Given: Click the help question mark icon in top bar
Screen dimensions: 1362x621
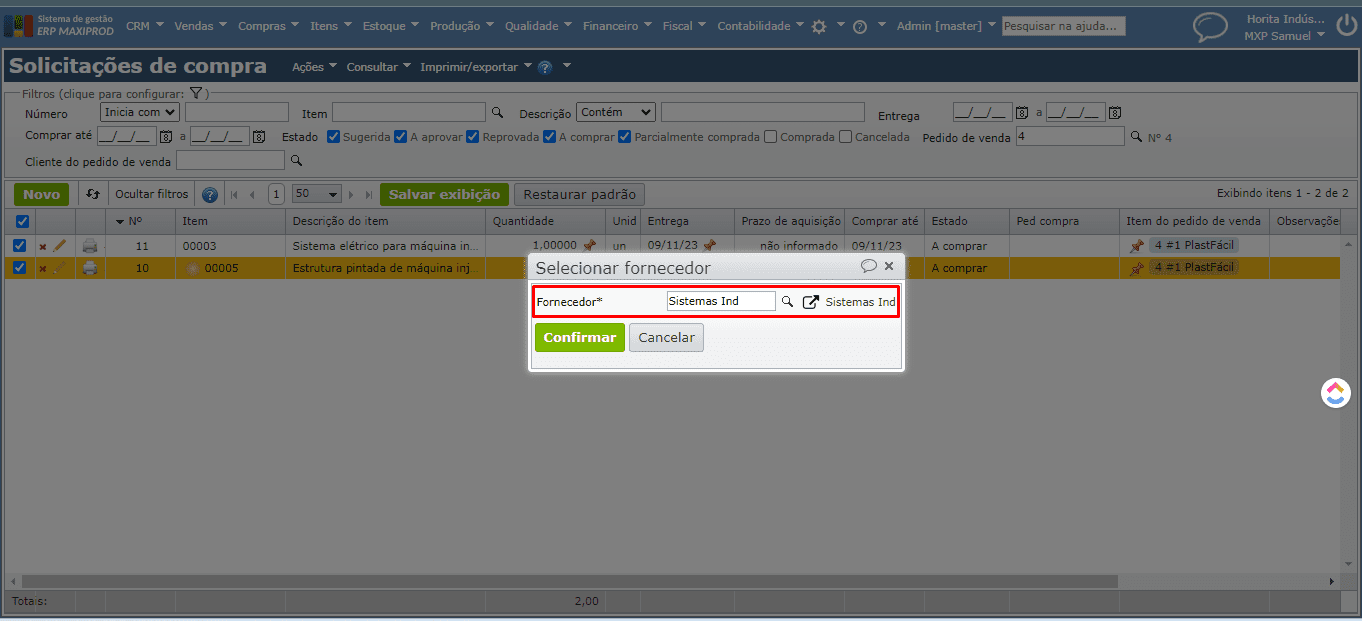Looking at the screenshot, I should [860, 27].
